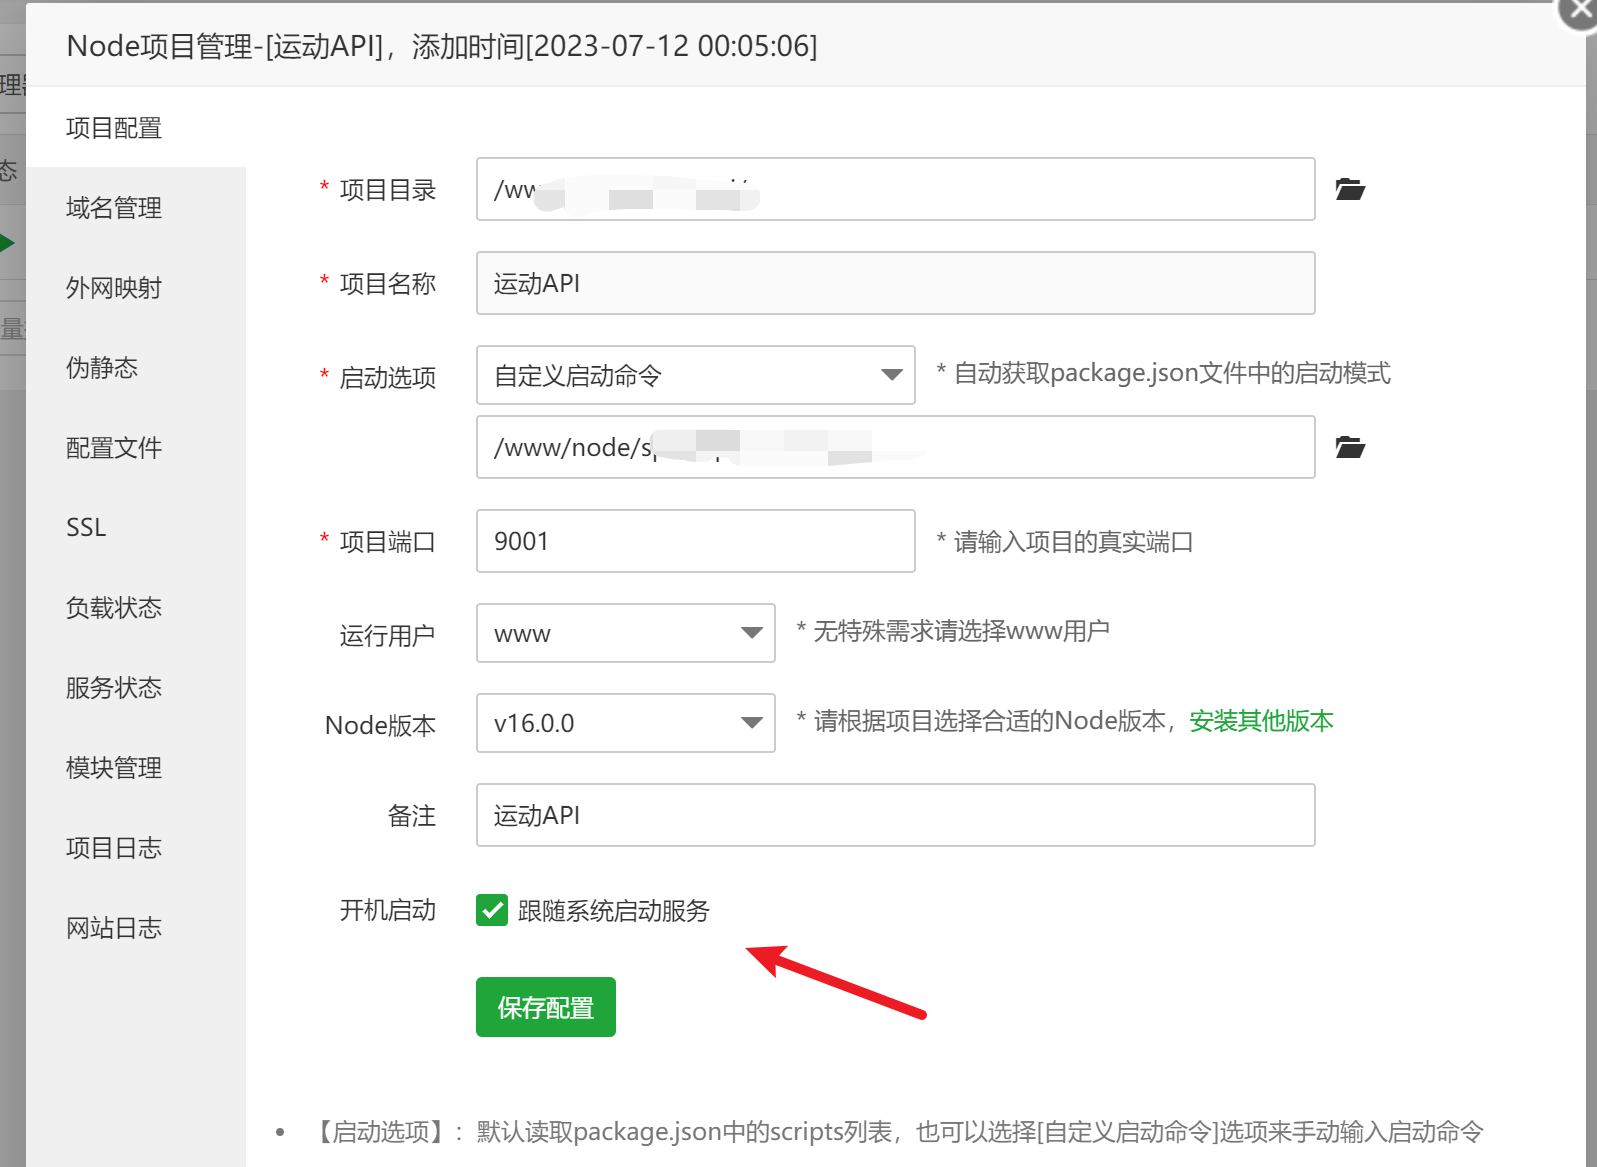Click the 项目名称 field showing 运动API
The height and width of the screenshot is (1167, 1597).
coord(896,283)
